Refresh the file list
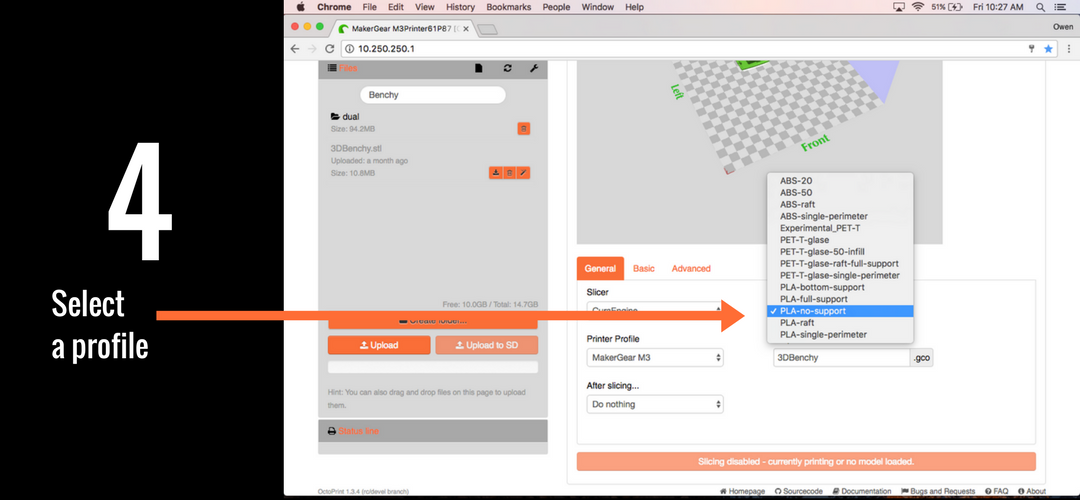This screenshot has height=500, width=1080. coord(507,68)
